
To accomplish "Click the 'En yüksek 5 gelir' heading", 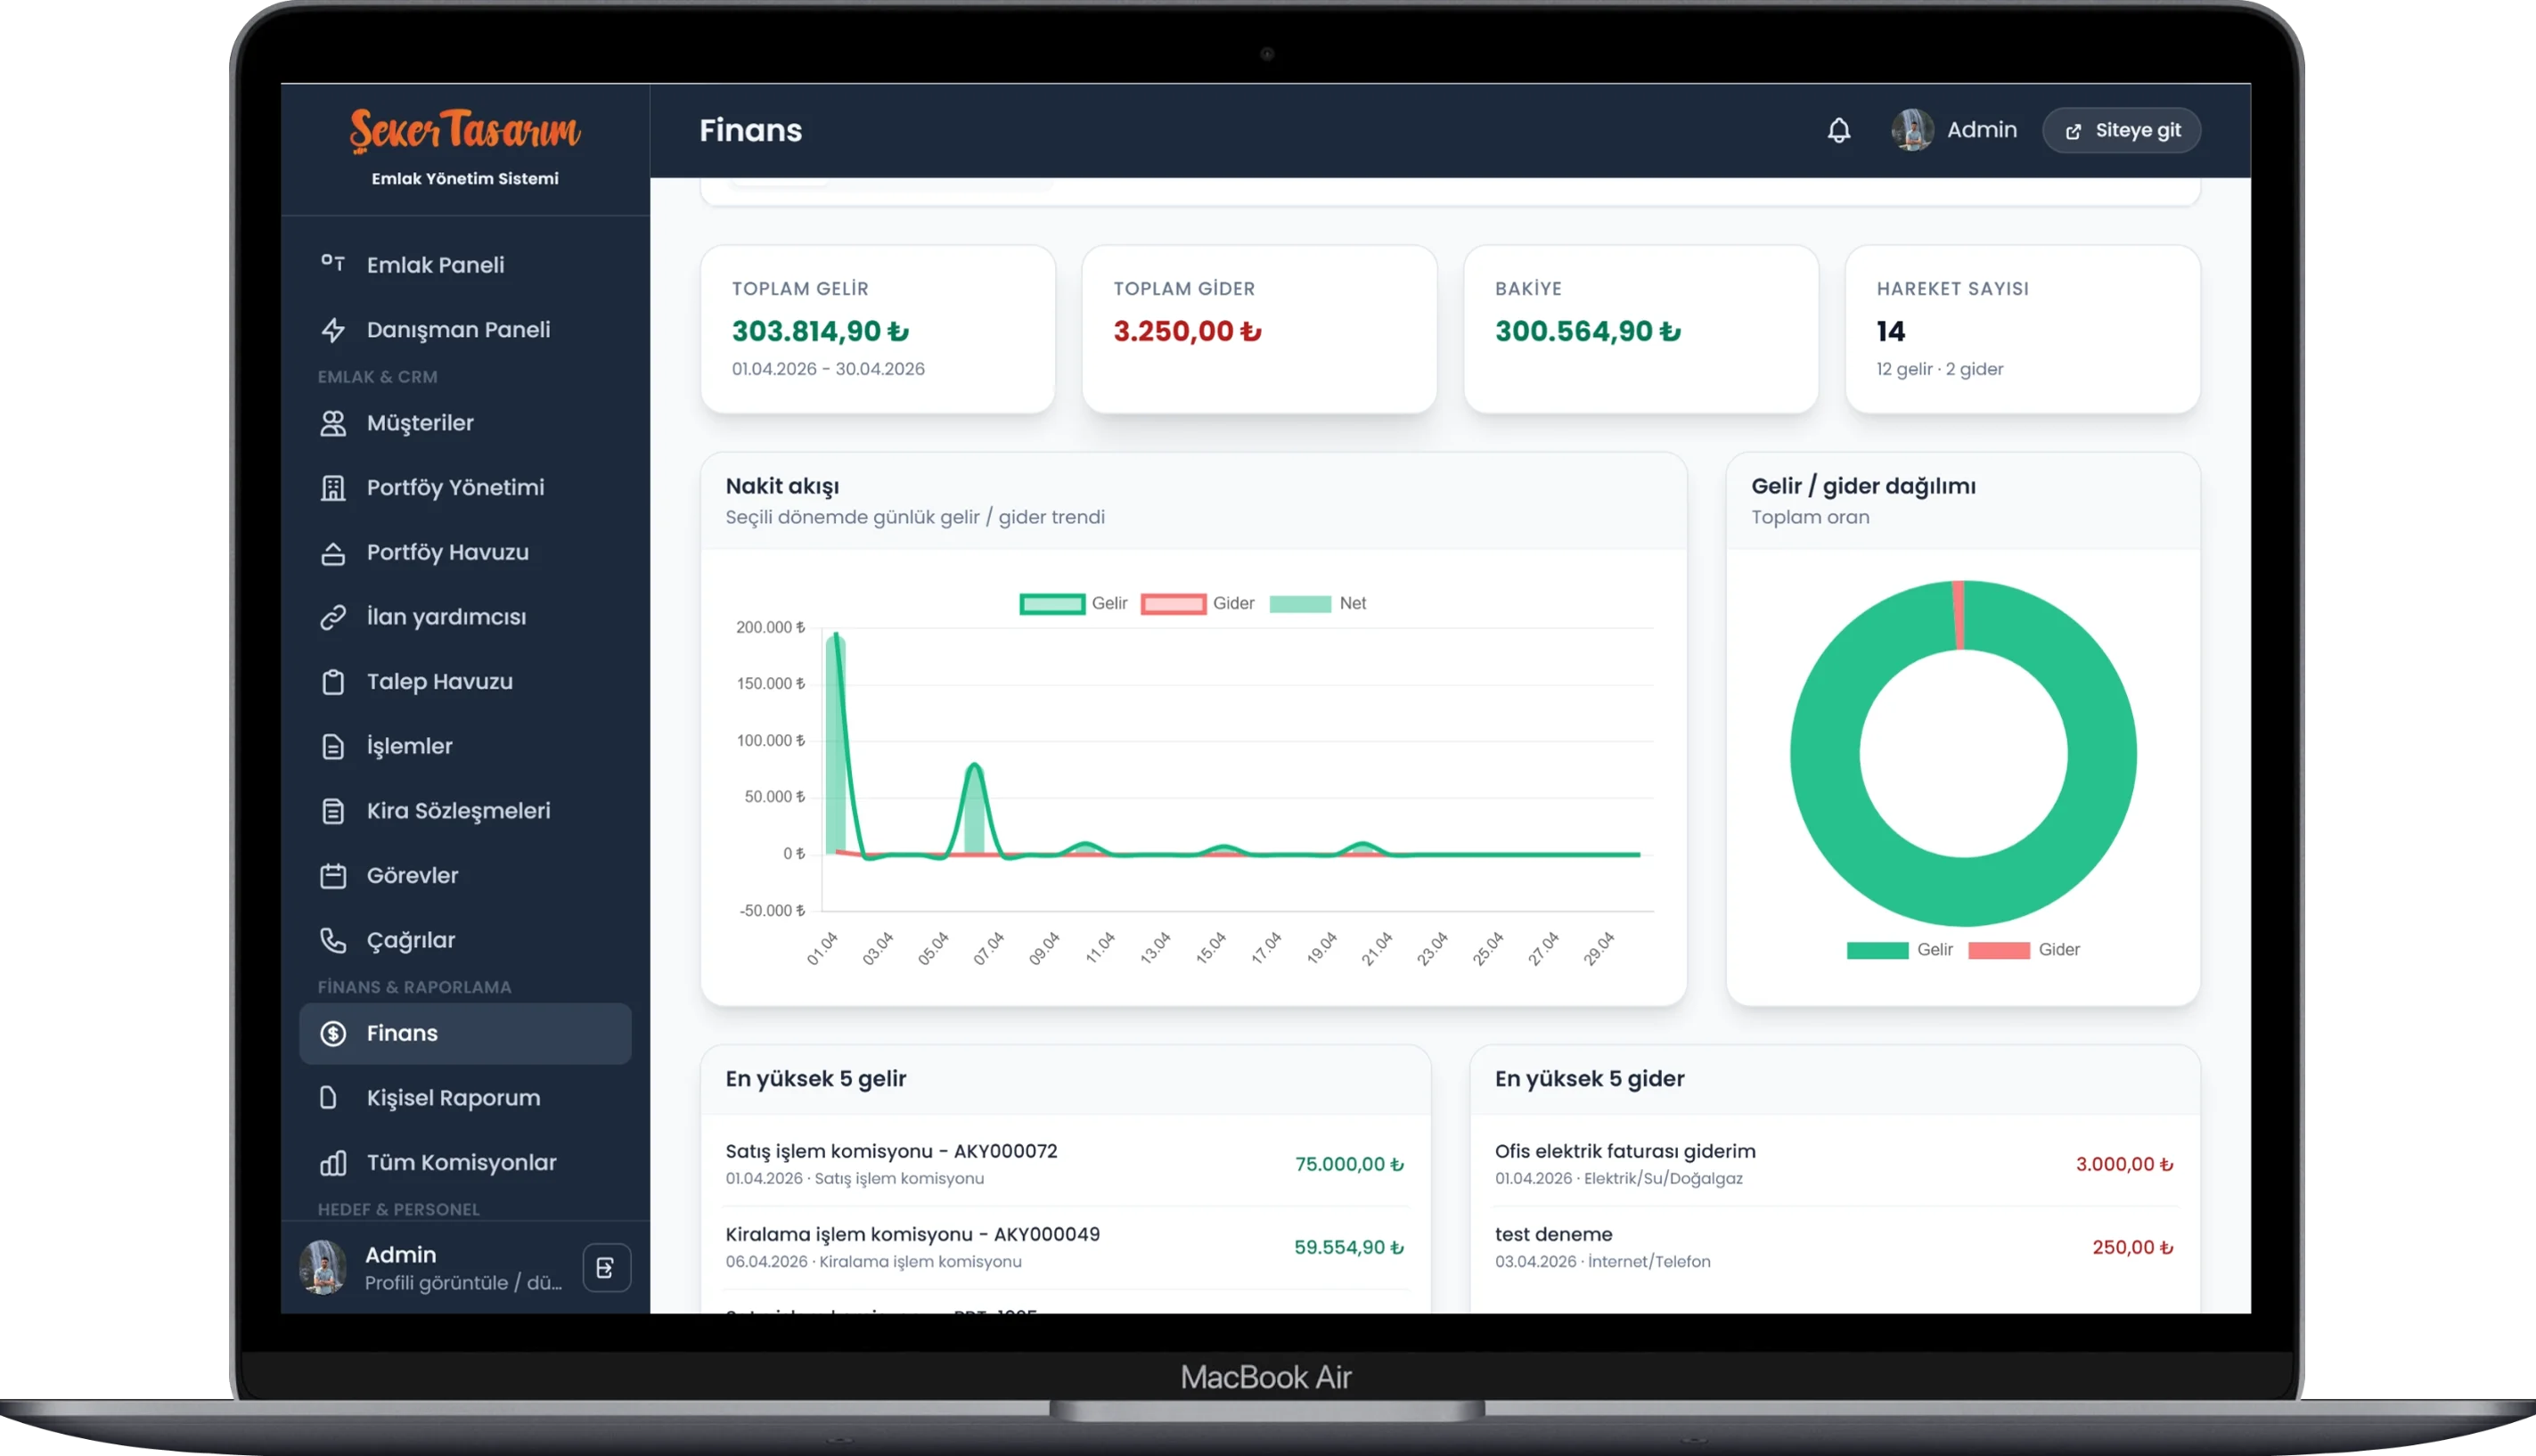I will (816, 1079).
